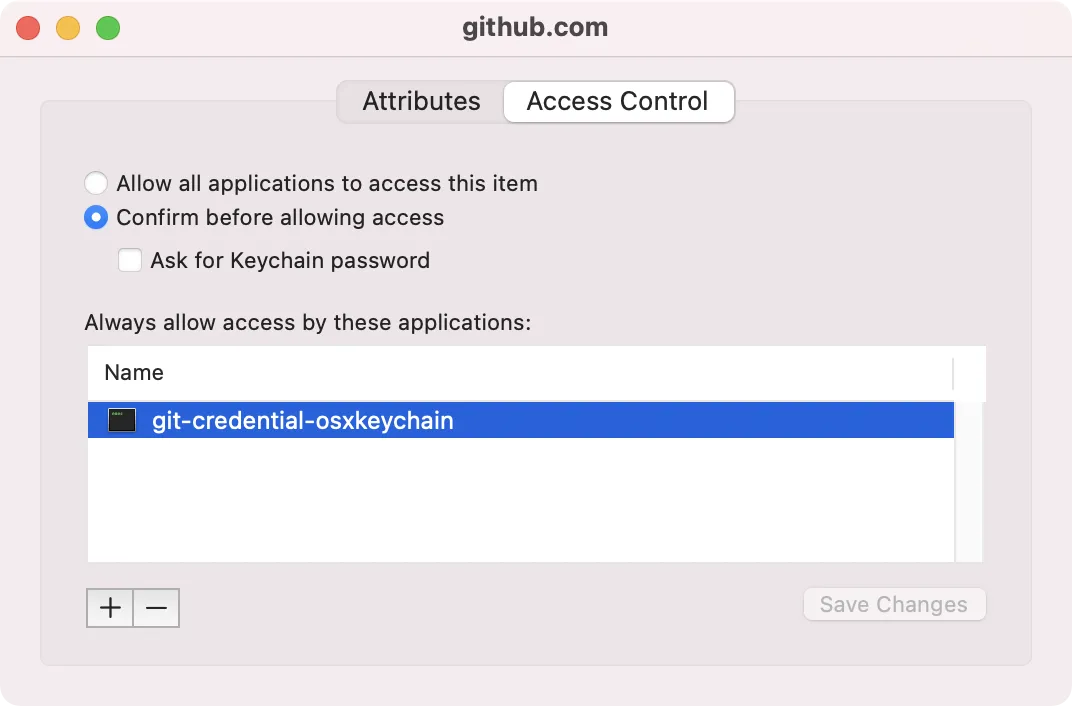Zoom the window with the green button

click(x=108, y=28)
